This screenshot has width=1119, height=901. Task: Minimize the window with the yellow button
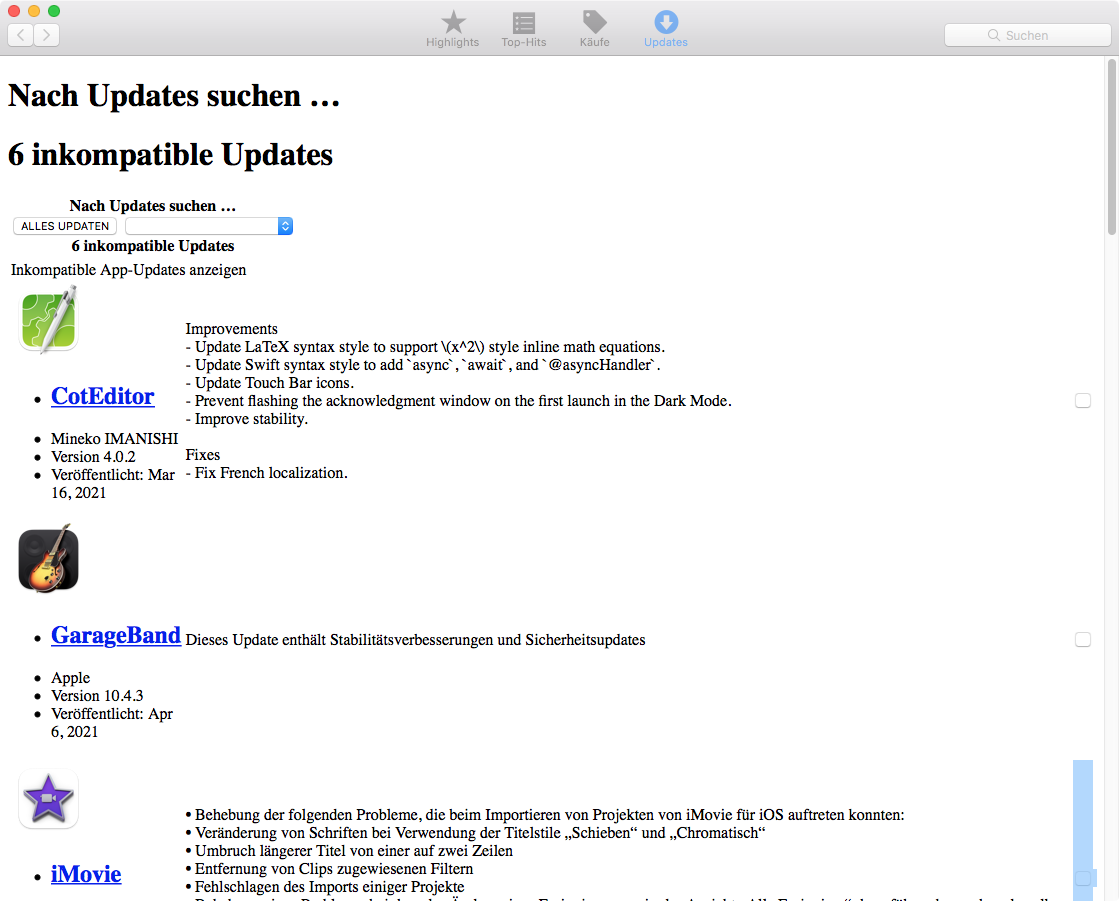pos(34,11)
